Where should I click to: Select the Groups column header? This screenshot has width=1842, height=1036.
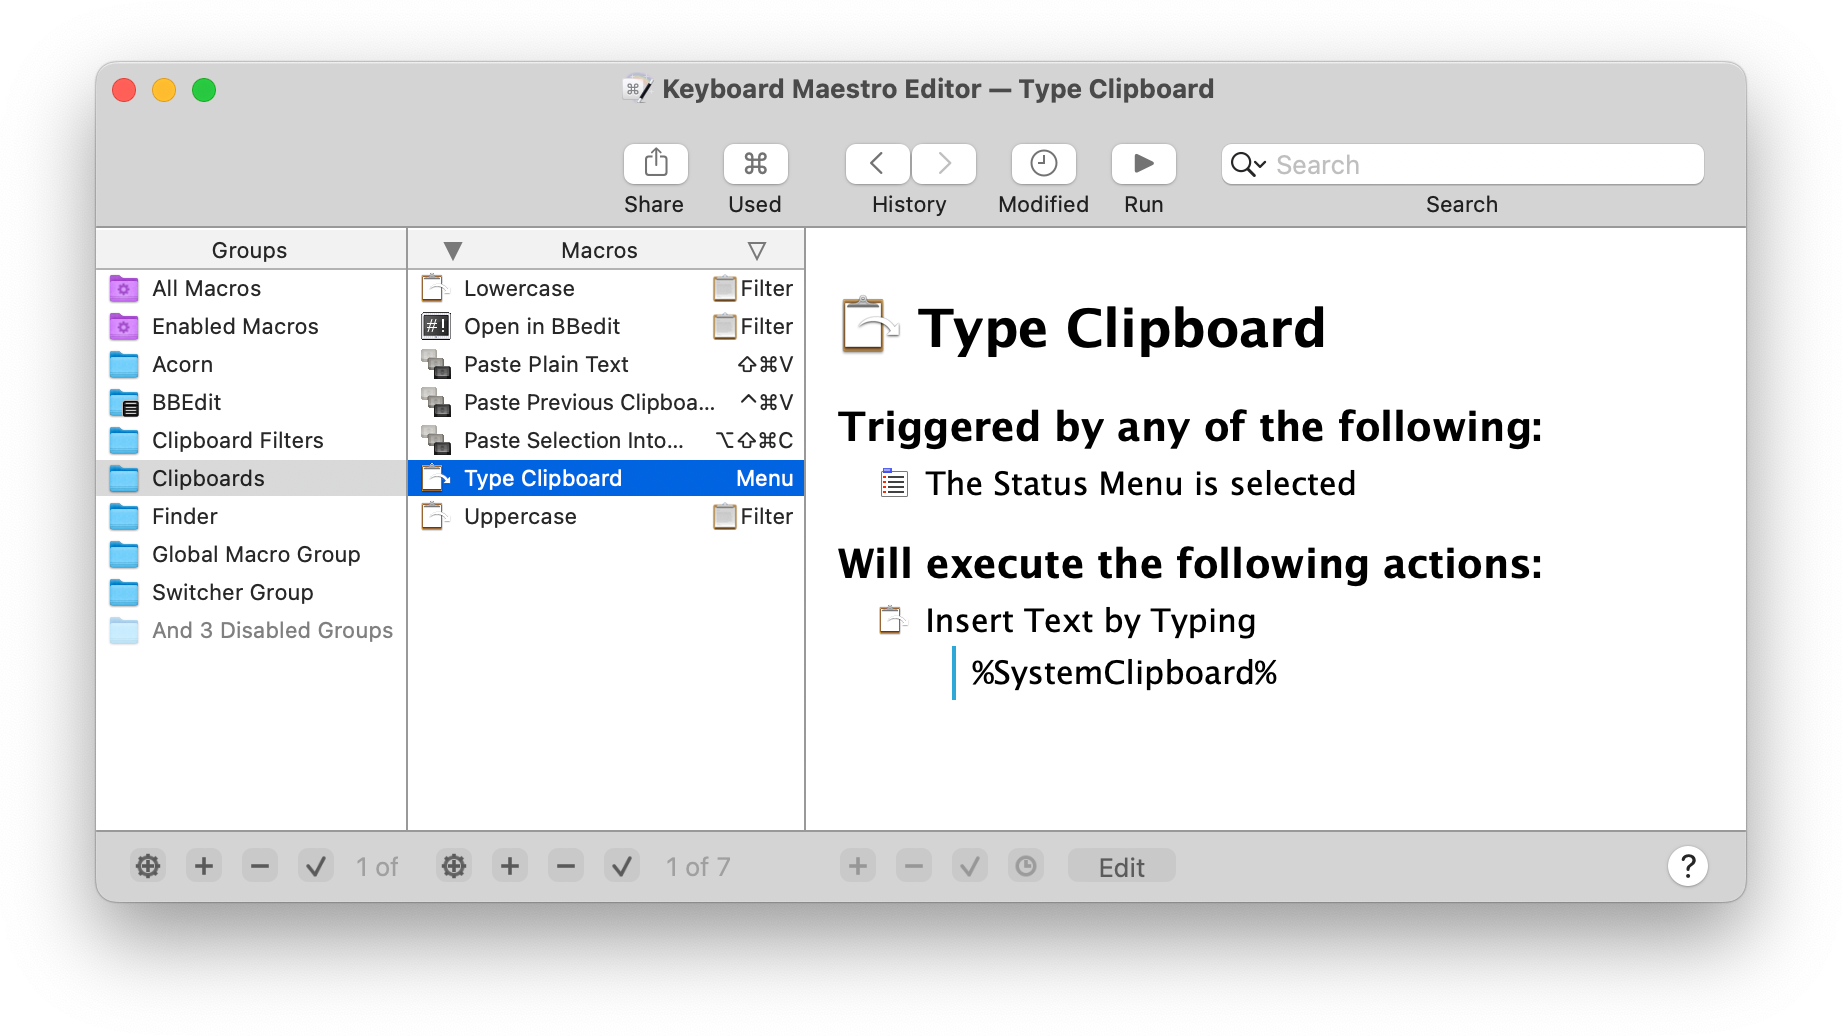[250, 250]
